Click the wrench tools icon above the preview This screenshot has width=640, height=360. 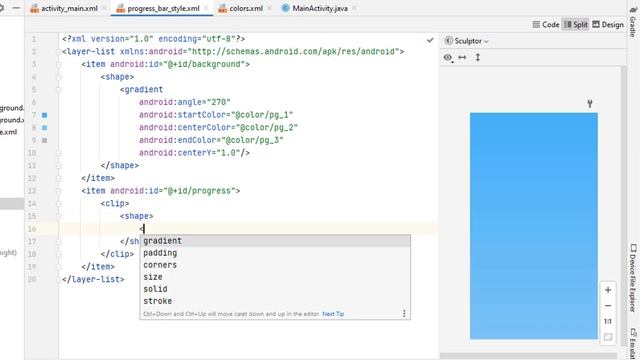590,104
